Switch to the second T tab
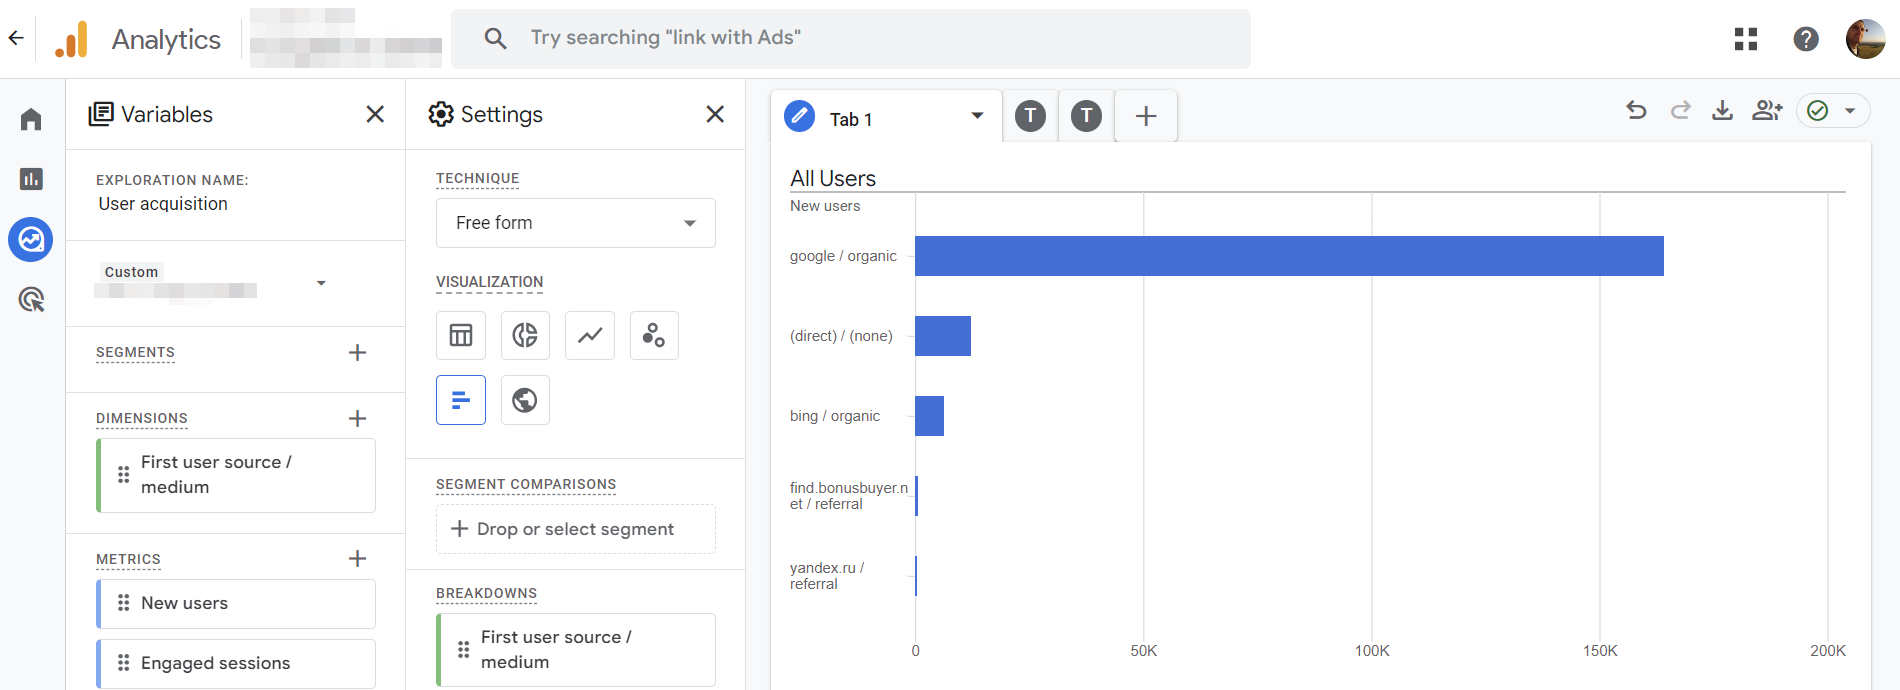1900x690 pixels. point(1086,116)
